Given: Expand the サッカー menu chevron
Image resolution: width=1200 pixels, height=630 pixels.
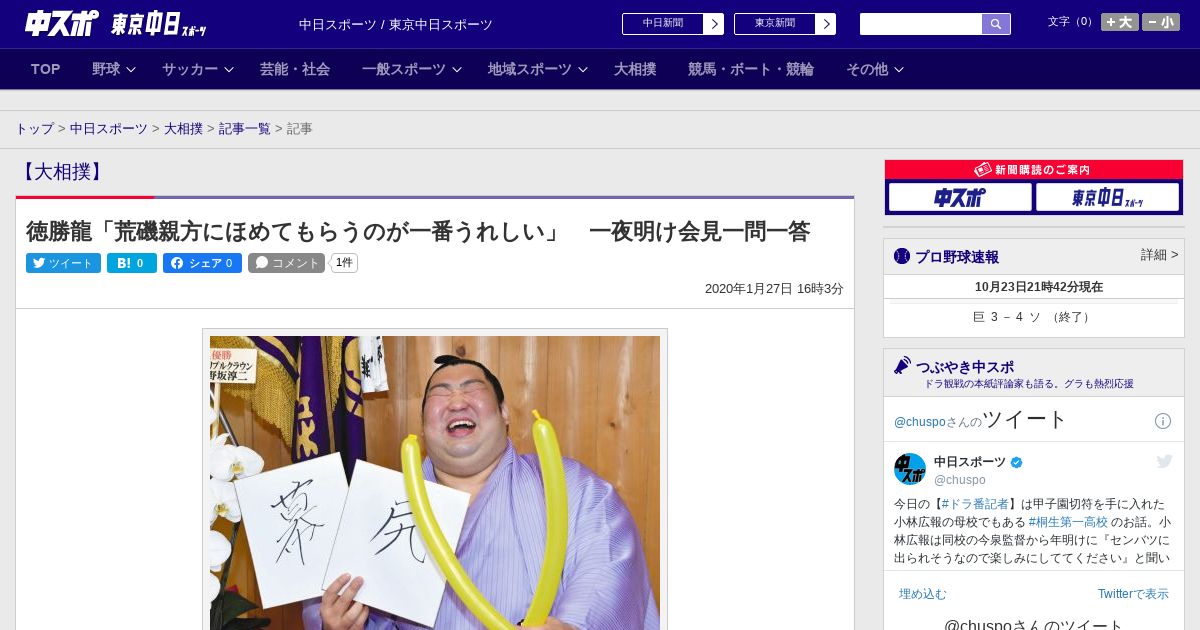Looking at the screenshot, I should tap(229, 70).
